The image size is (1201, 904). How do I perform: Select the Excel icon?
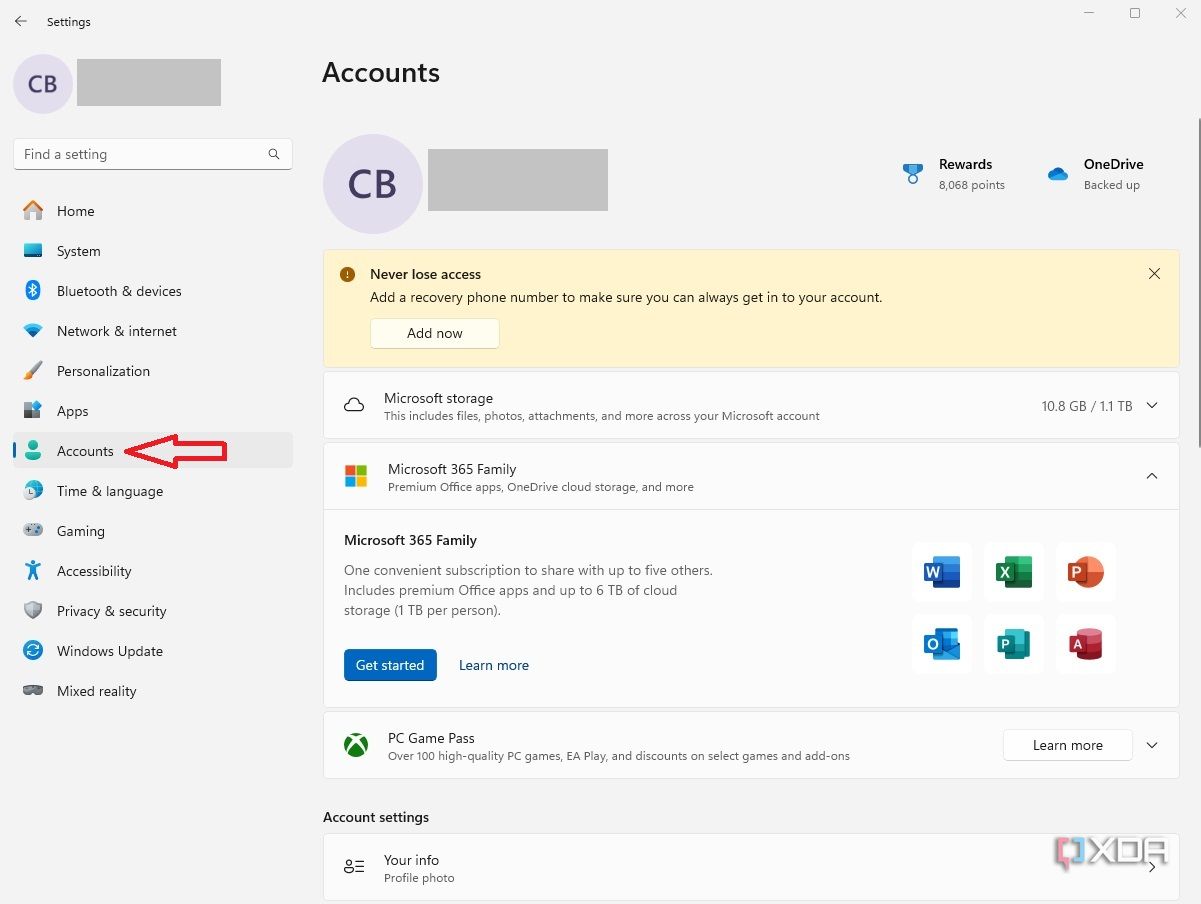1013,571
